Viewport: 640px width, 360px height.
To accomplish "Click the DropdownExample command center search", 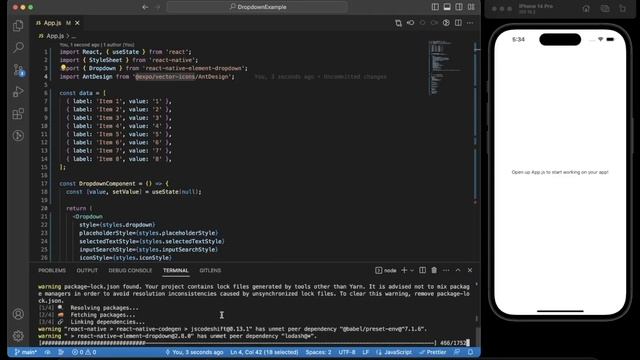I will 258,7.
